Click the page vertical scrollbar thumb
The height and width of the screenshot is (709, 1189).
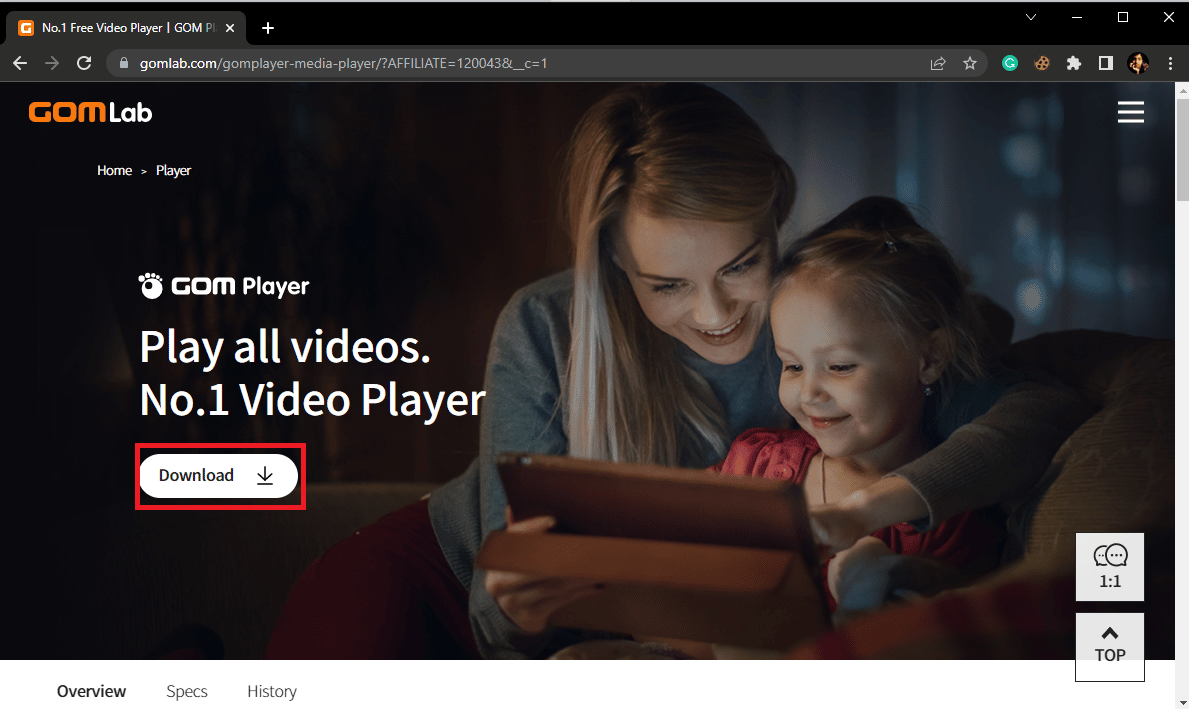coord(1182,149)
